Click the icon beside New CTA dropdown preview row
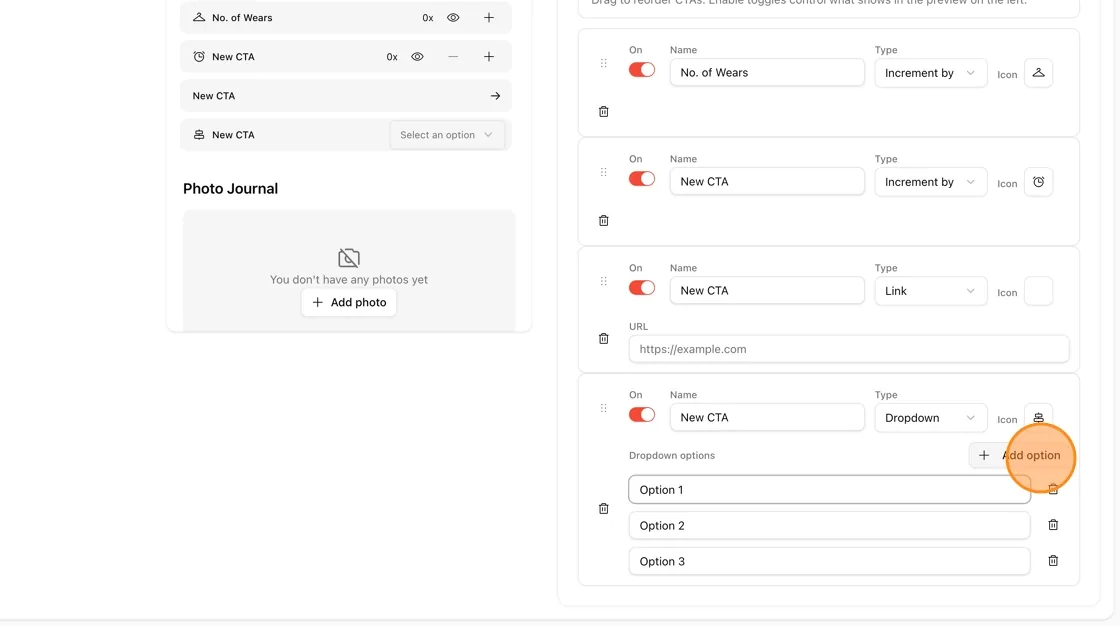The height and width of the screenshot is (626, 1120). click(199, 134)
